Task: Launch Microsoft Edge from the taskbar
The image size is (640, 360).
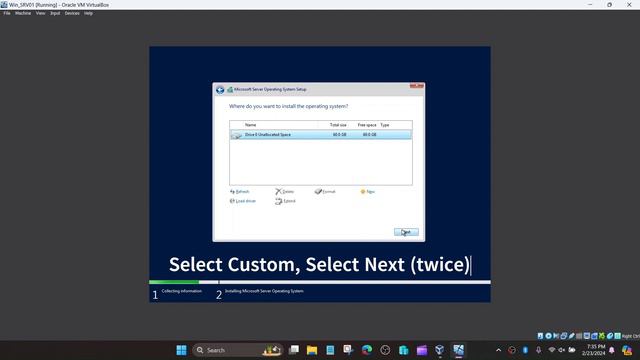Action: [367, 350]
